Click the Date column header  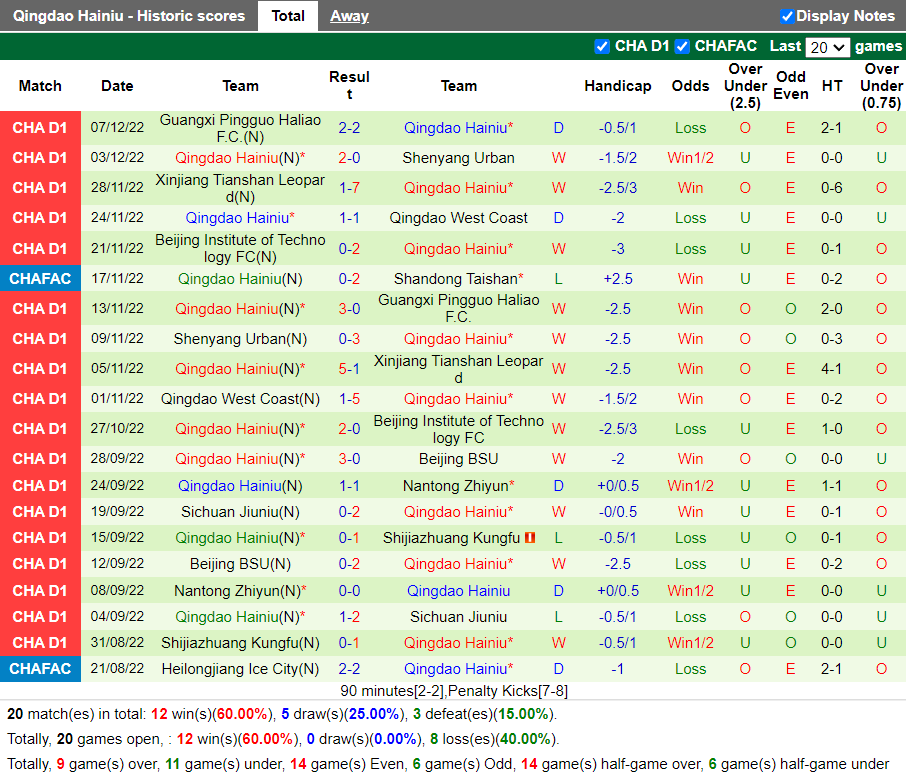tap(117, 85)
